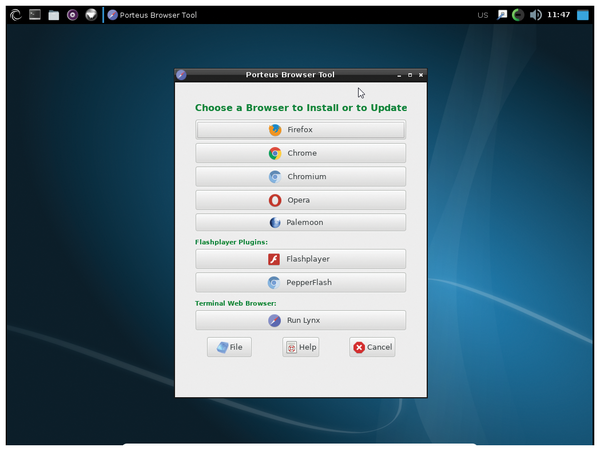Install the PepperFlash plugin

300,282
